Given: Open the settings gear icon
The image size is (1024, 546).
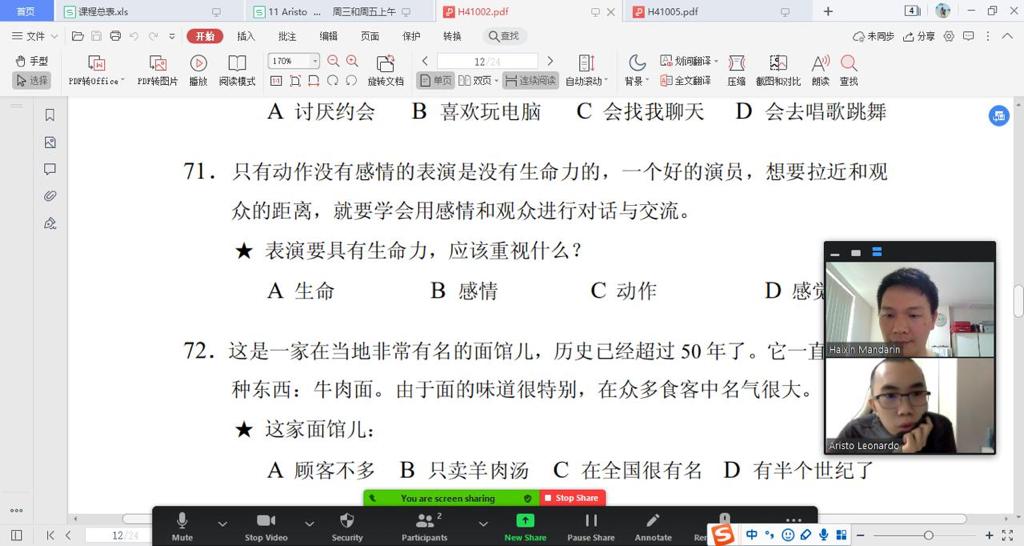Looking at the screenshot, I should pyautogui.click(x=949, y=36).
